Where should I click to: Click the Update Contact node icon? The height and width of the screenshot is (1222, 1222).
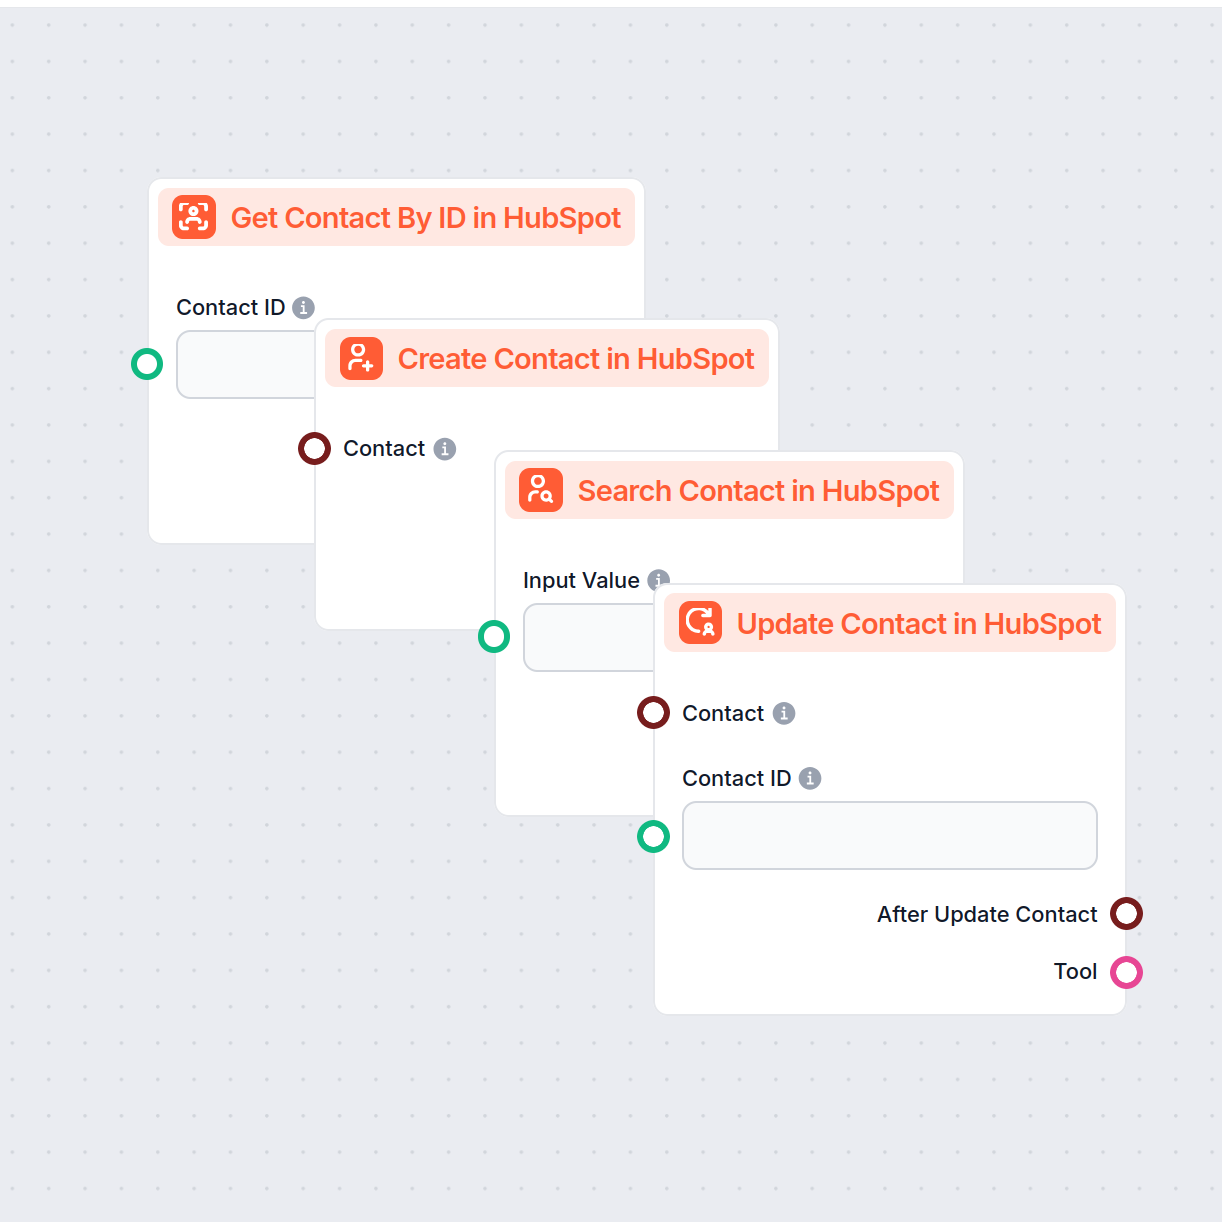699,622
